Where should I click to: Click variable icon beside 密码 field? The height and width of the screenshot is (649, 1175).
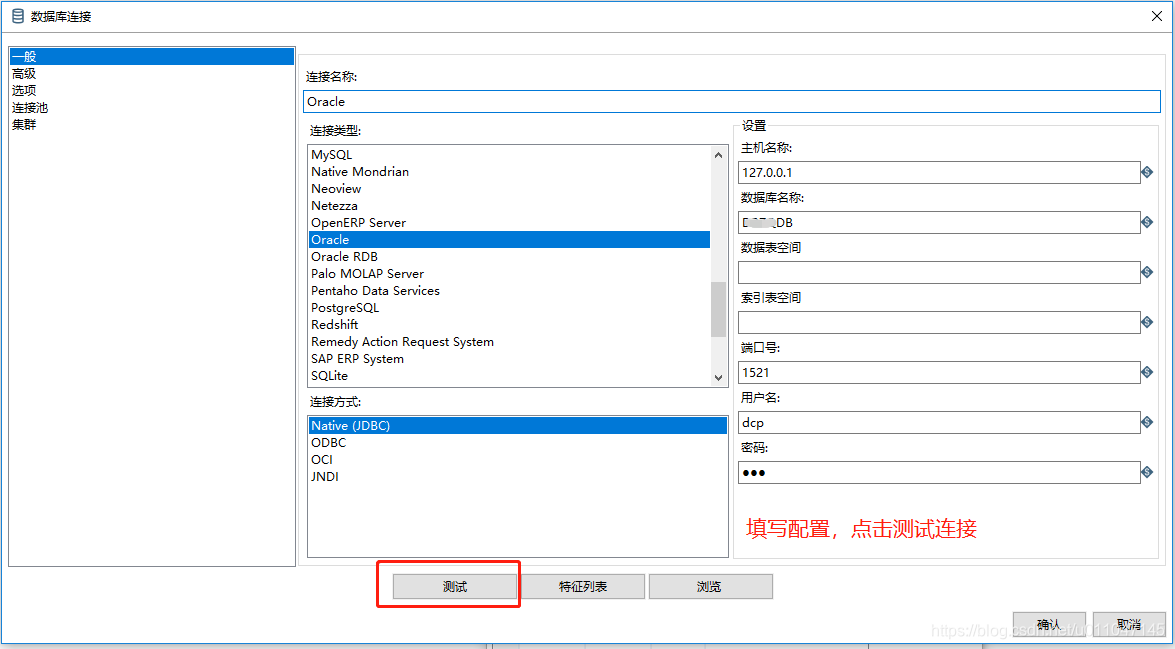tap(1147, 472)
